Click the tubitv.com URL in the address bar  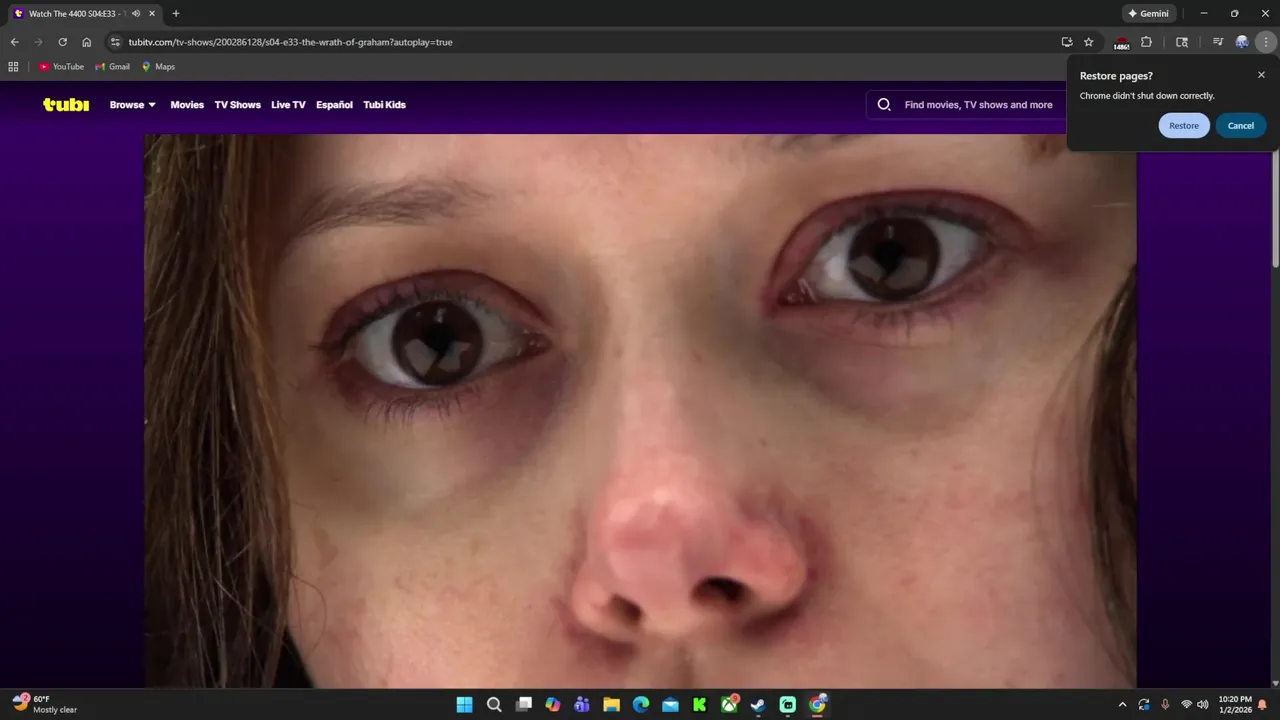290,42
